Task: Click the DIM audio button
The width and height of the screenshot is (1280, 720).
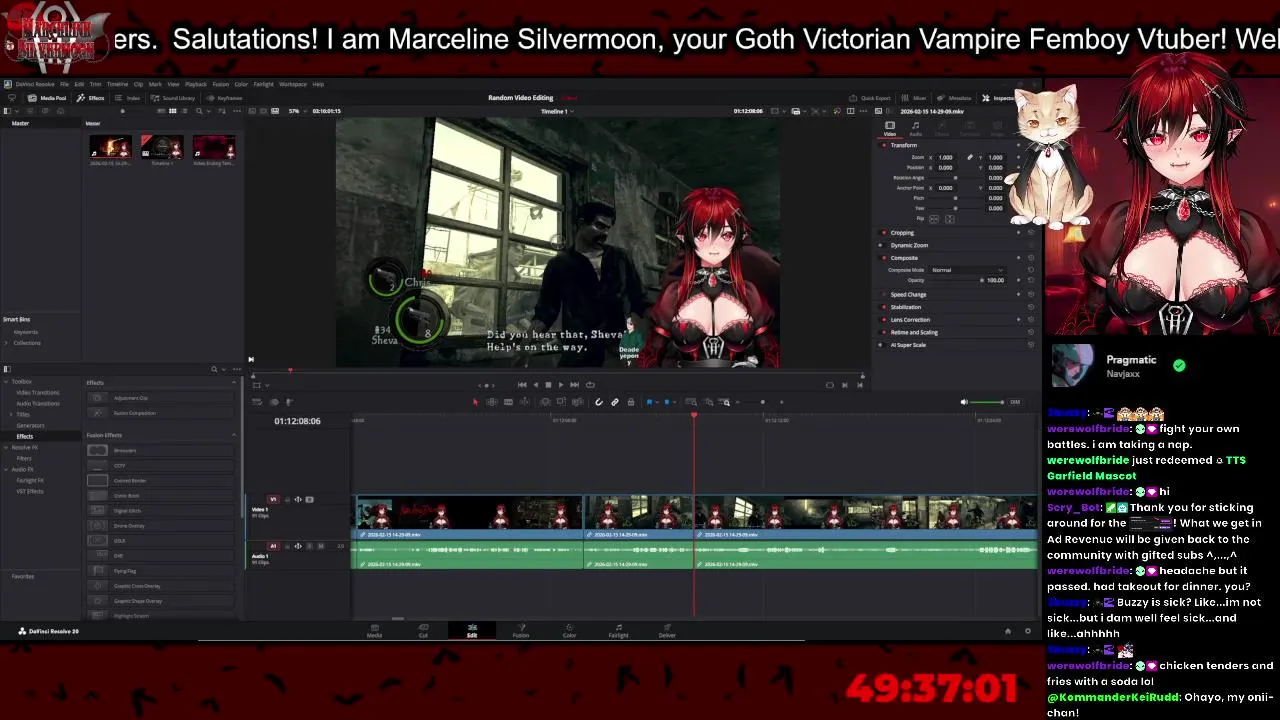Action: [x=1015, y=402]
